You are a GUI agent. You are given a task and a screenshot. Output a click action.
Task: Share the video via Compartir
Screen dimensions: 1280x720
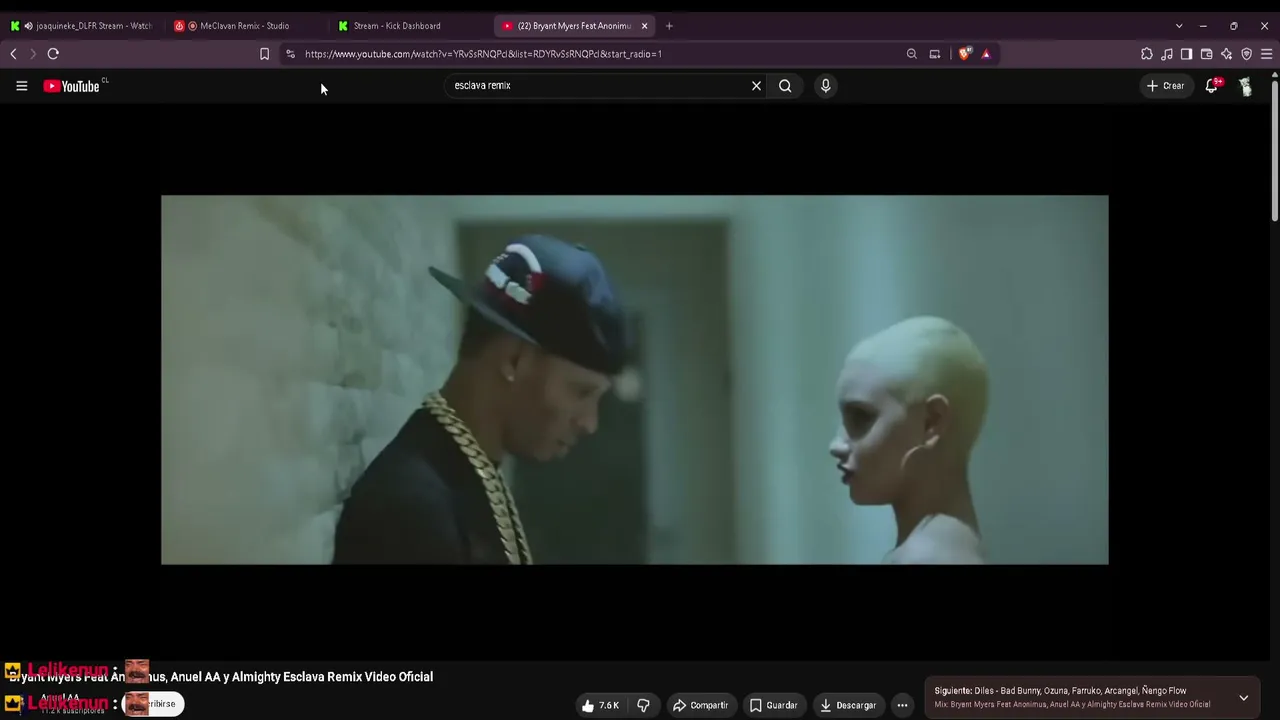[700, 705]
